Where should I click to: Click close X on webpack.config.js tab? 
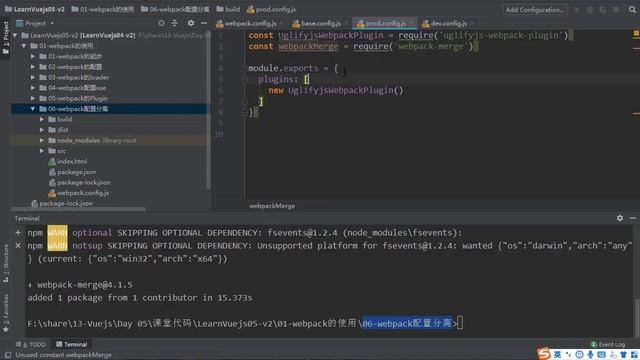pyautogui.click(x=281, y=24)
